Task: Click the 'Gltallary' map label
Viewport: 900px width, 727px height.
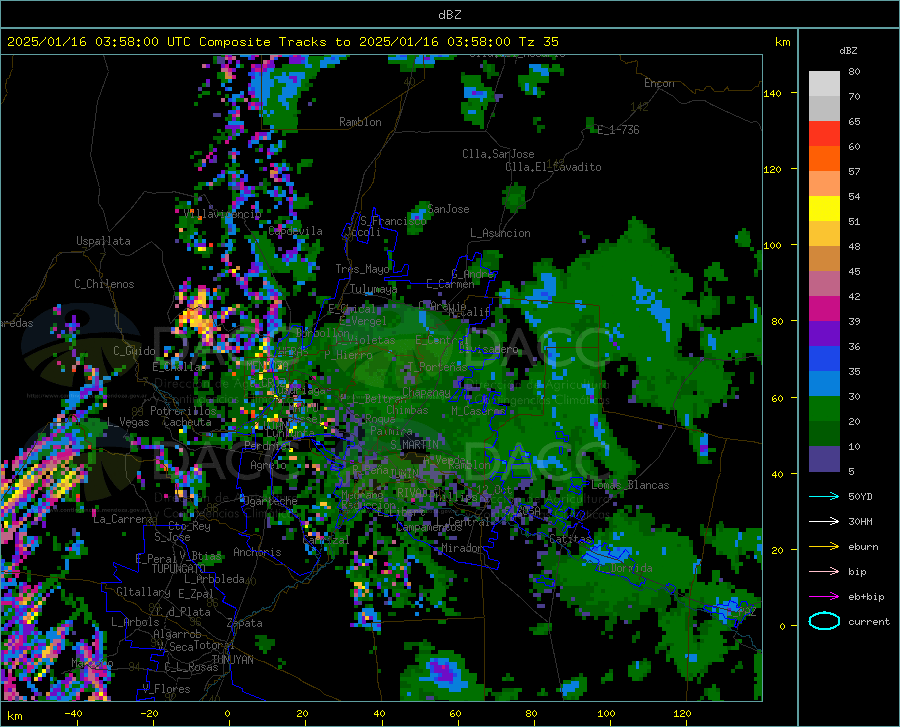Action: (143, 592)
